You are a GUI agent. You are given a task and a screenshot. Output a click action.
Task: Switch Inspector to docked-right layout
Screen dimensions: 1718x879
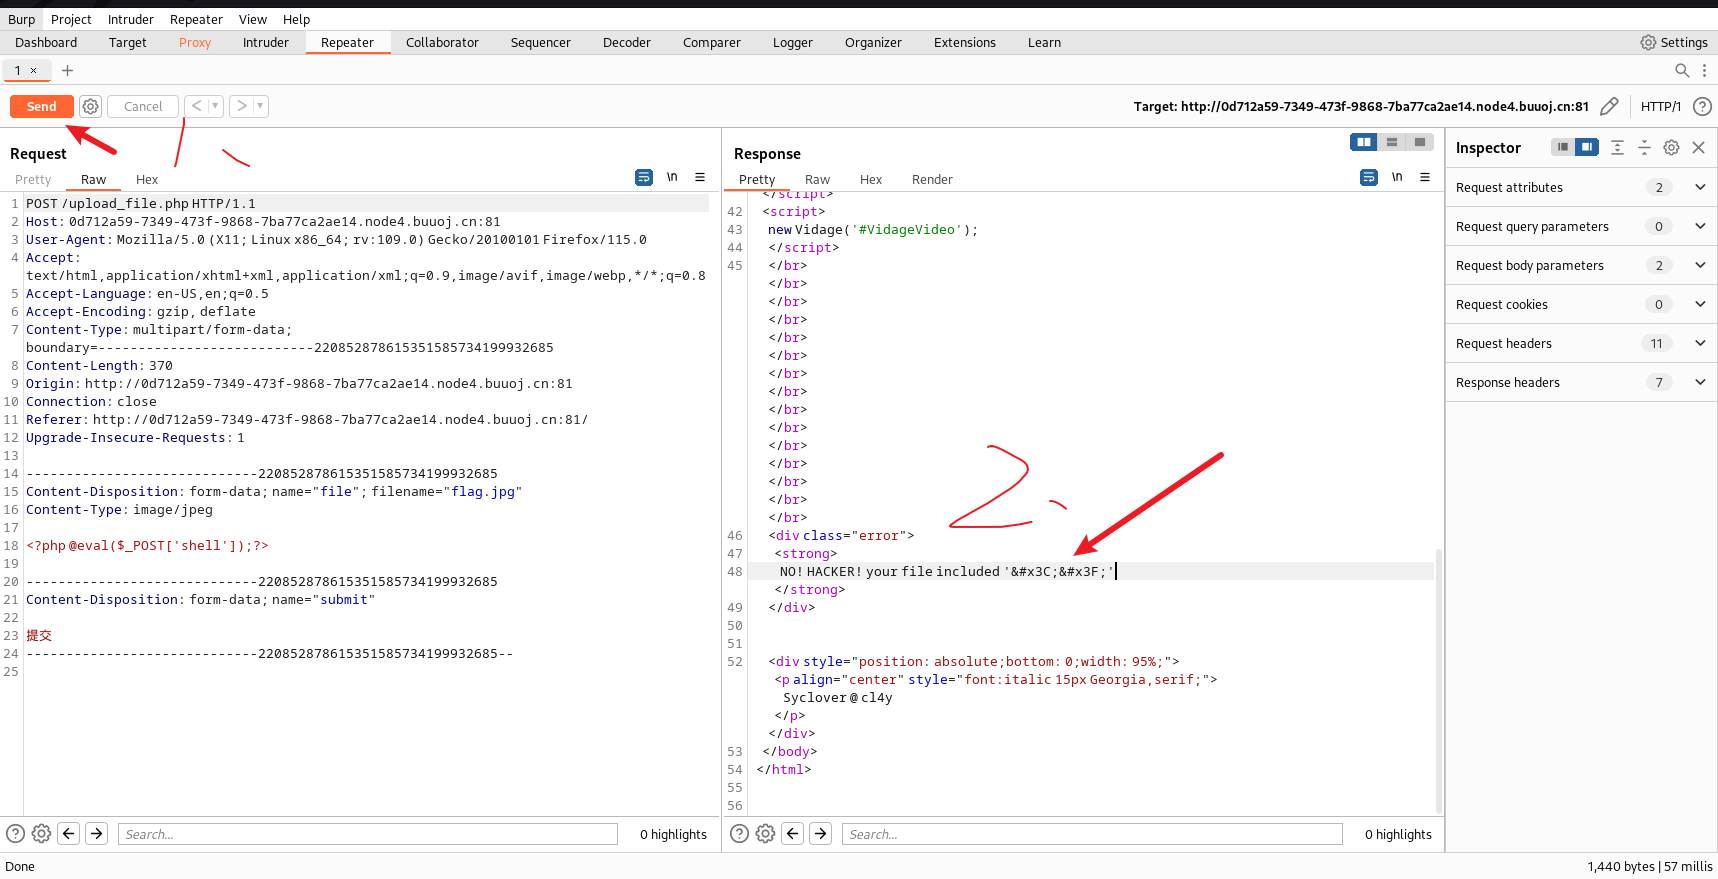[1587, 147]
